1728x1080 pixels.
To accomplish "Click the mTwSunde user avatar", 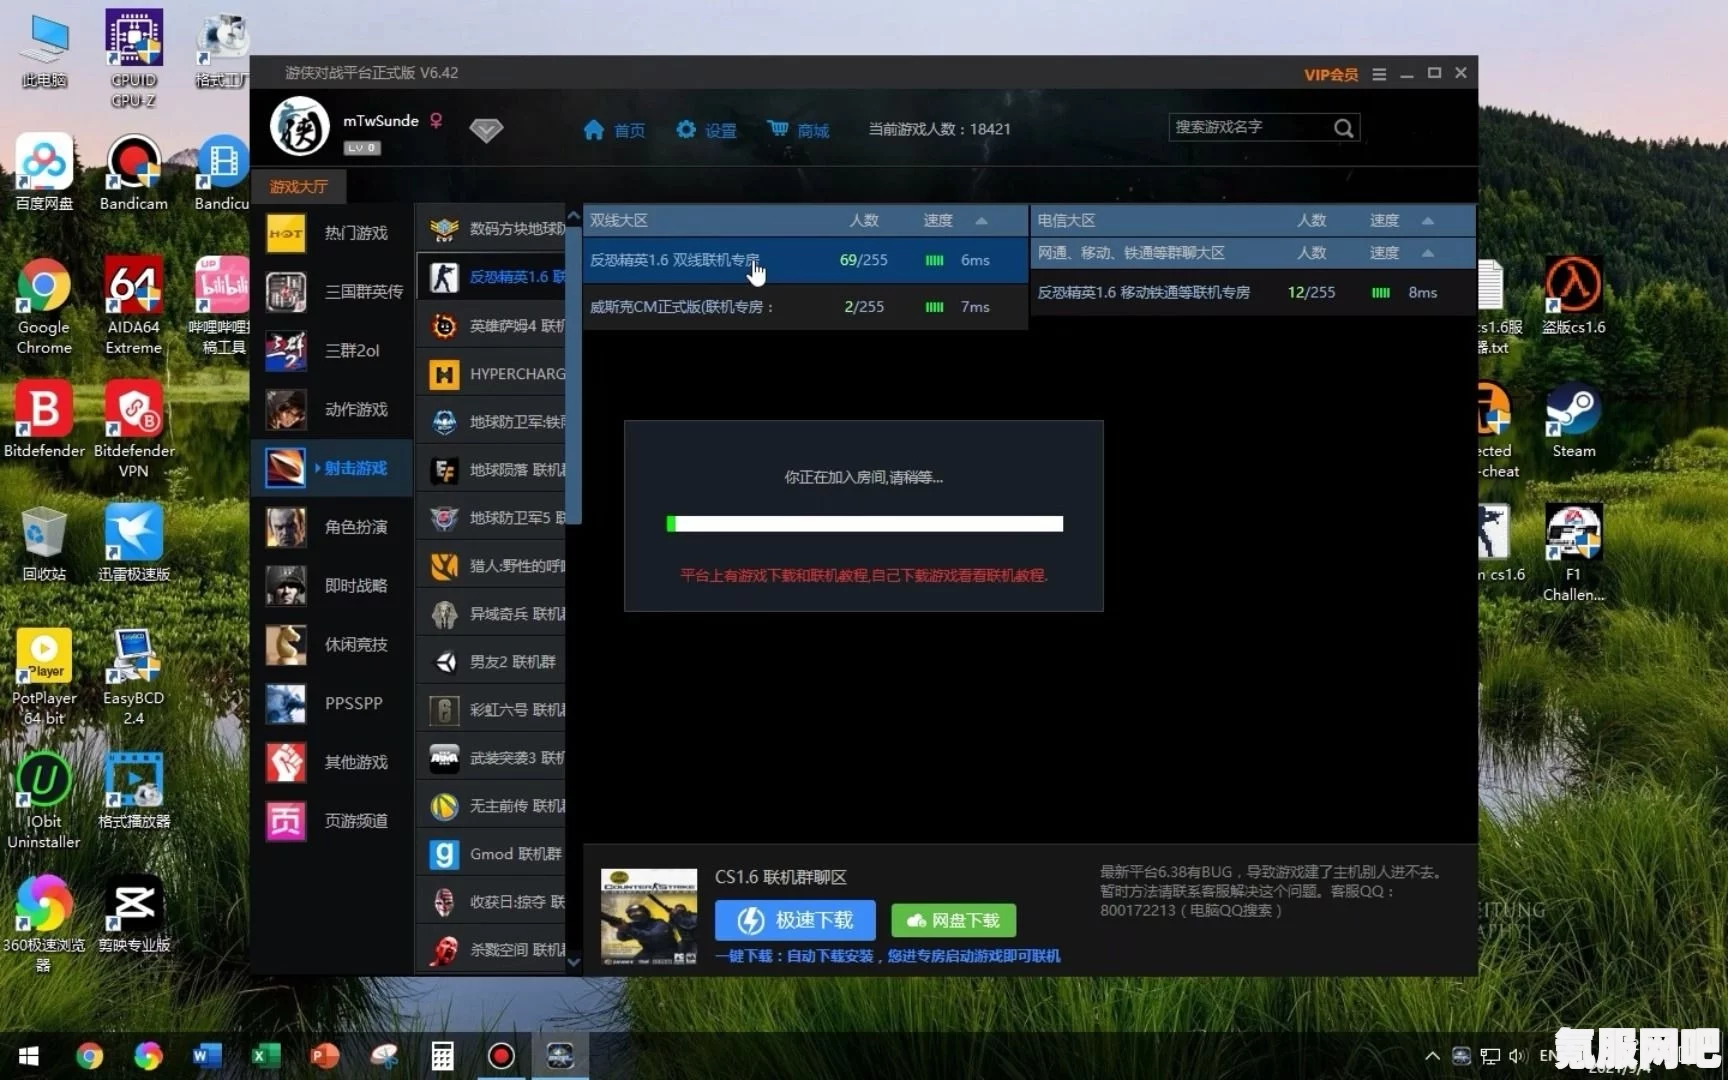I will [x=299, y=127].
